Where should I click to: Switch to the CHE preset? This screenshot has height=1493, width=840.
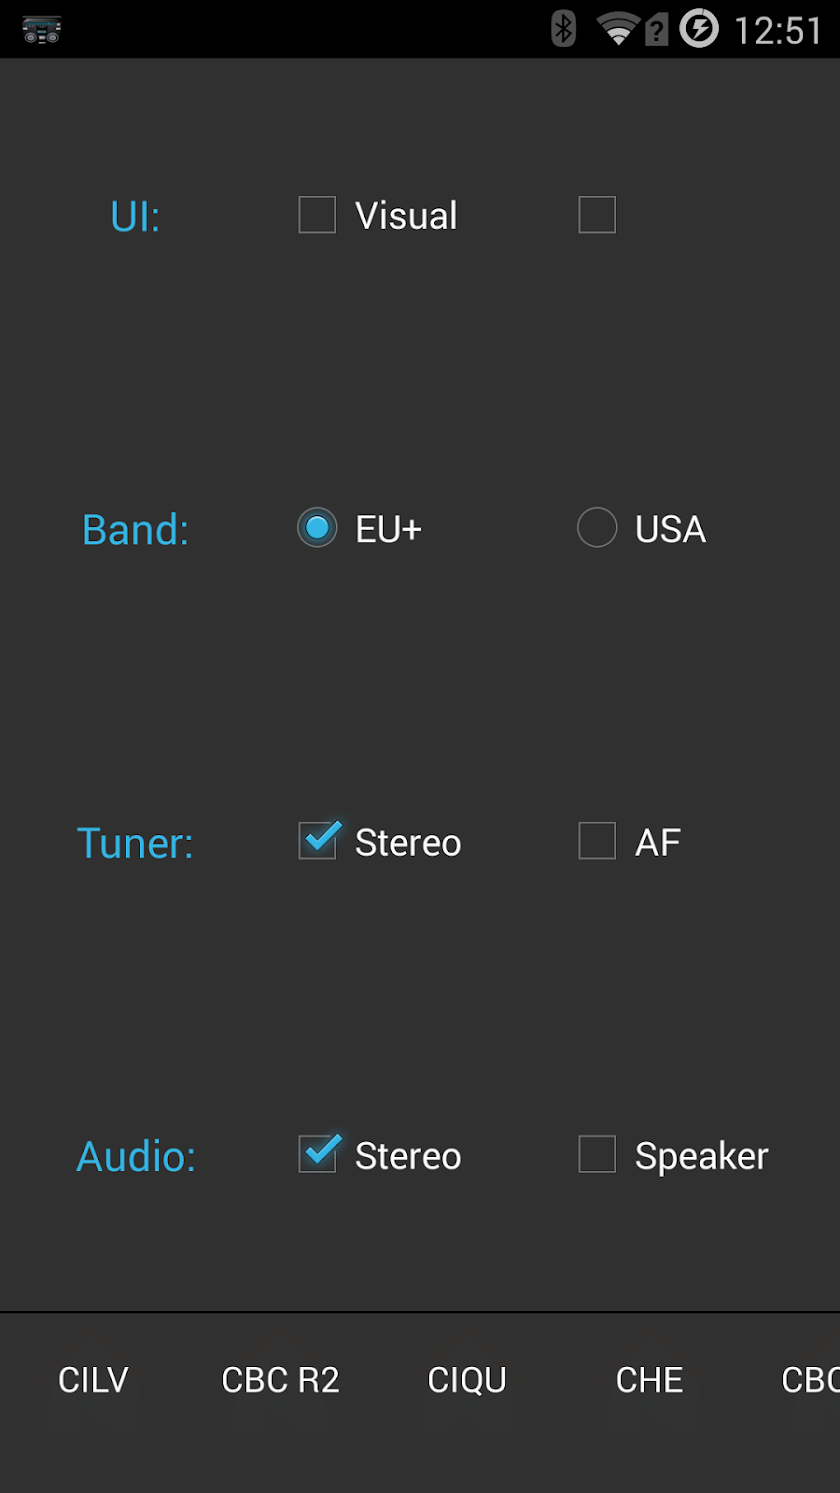click(x=649, y=1380)
